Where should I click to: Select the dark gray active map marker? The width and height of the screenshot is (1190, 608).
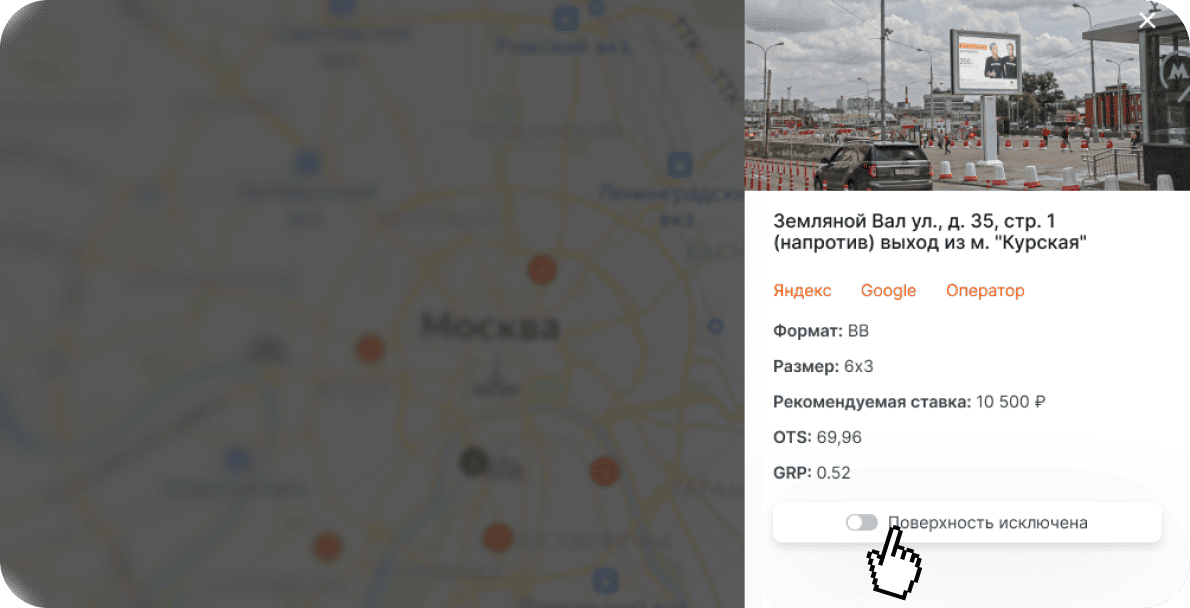click(x=474, y=462)
